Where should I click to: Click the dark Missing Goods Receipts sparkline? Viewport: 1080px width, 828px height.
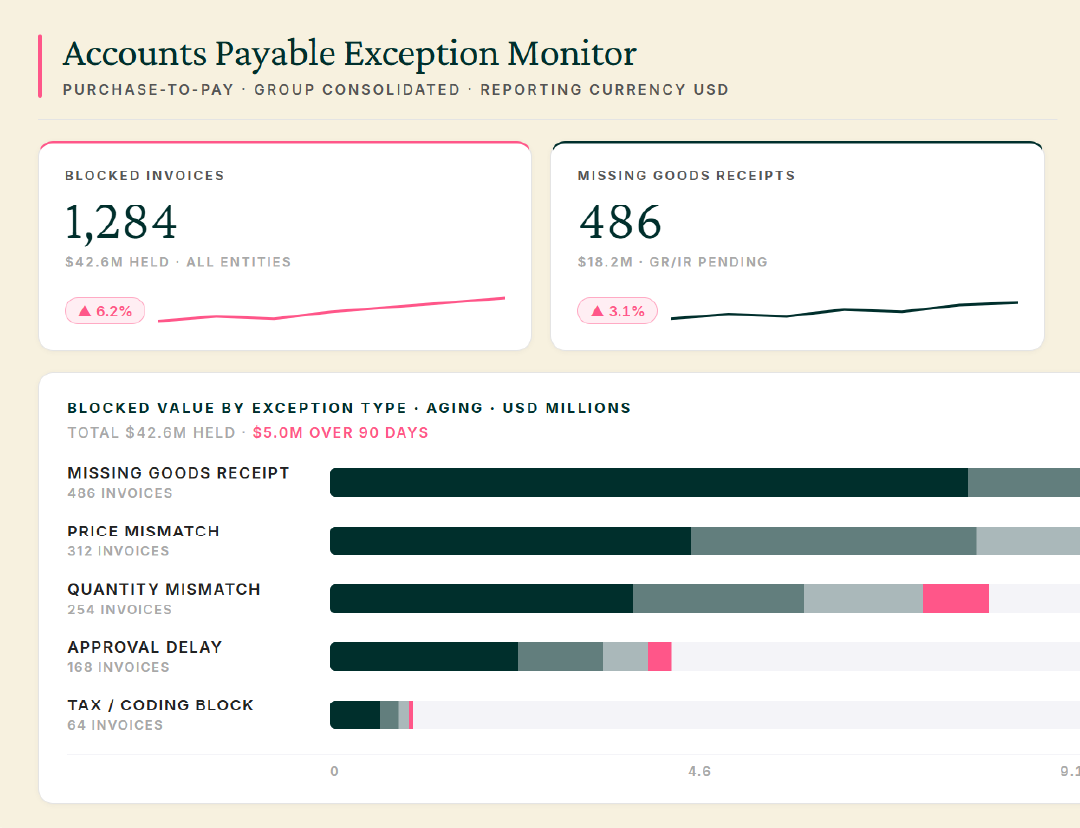844,310
